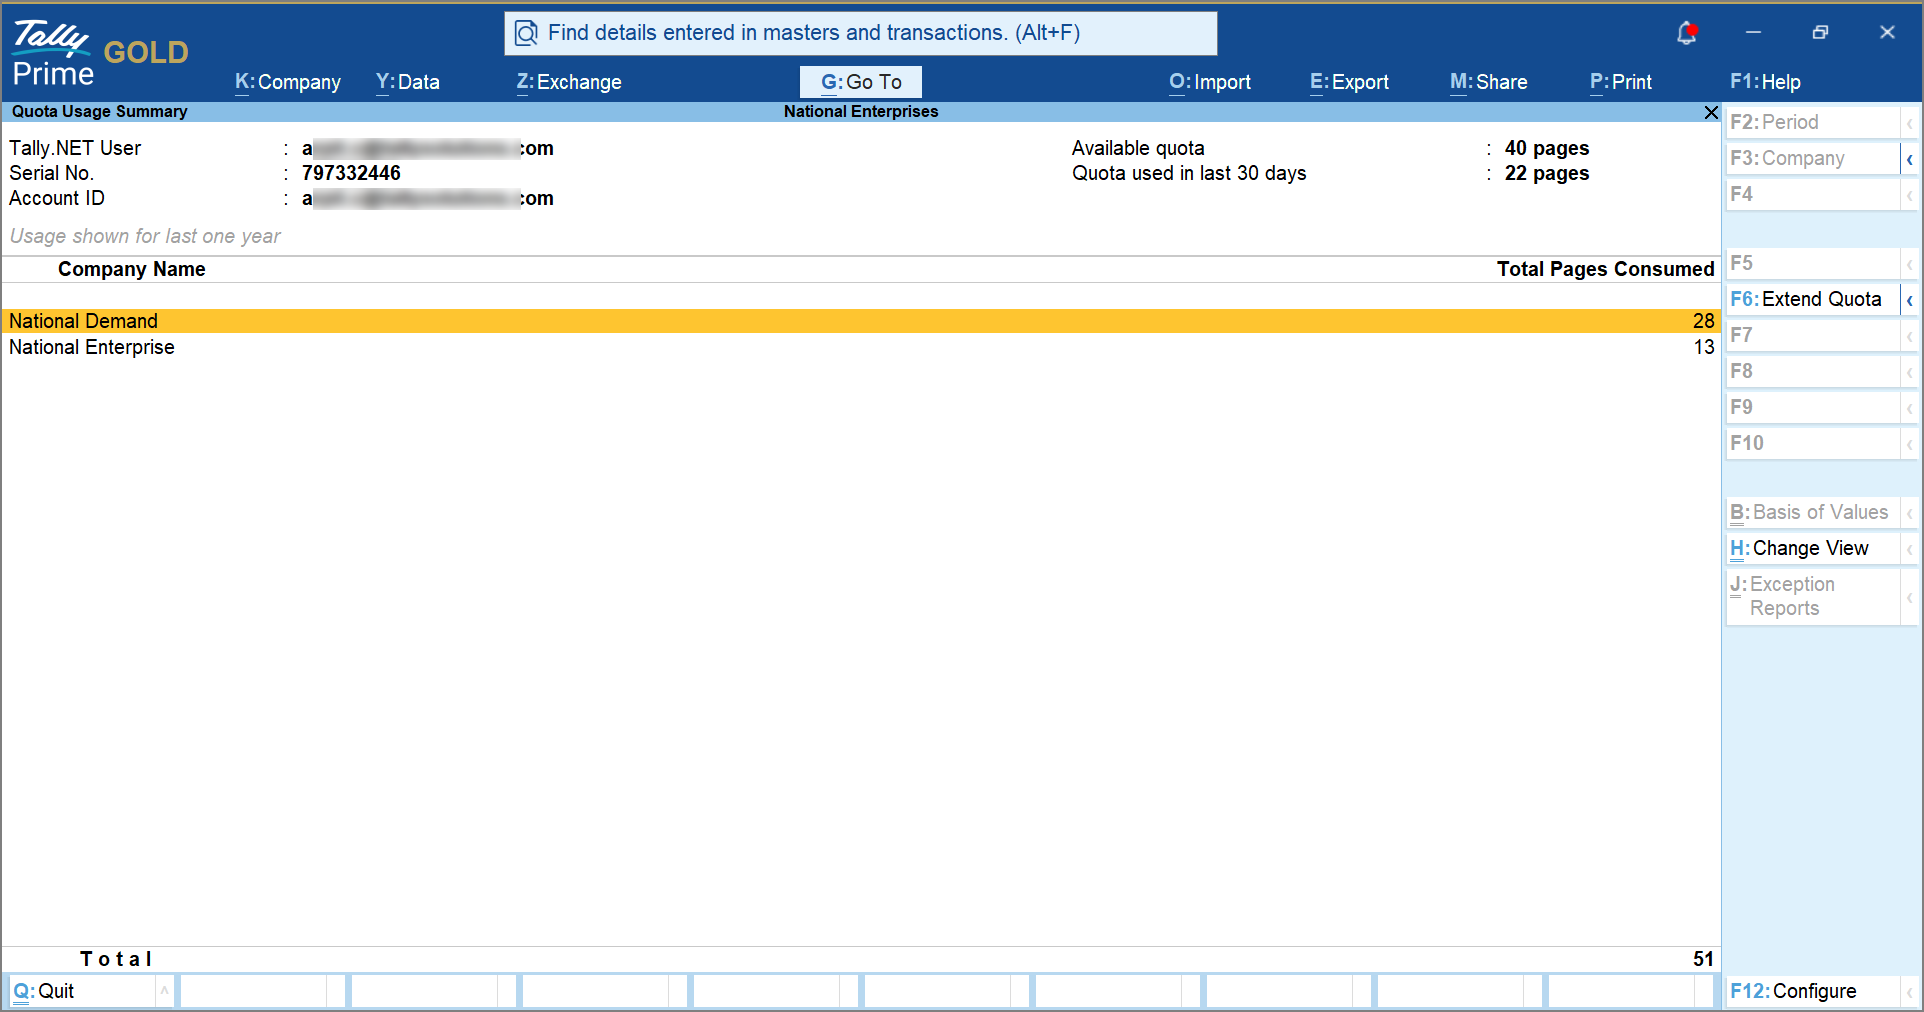Click the 13 pages consumed value
Image resolution: width=1924 pixels, height=1012 pixels.
1704,347
